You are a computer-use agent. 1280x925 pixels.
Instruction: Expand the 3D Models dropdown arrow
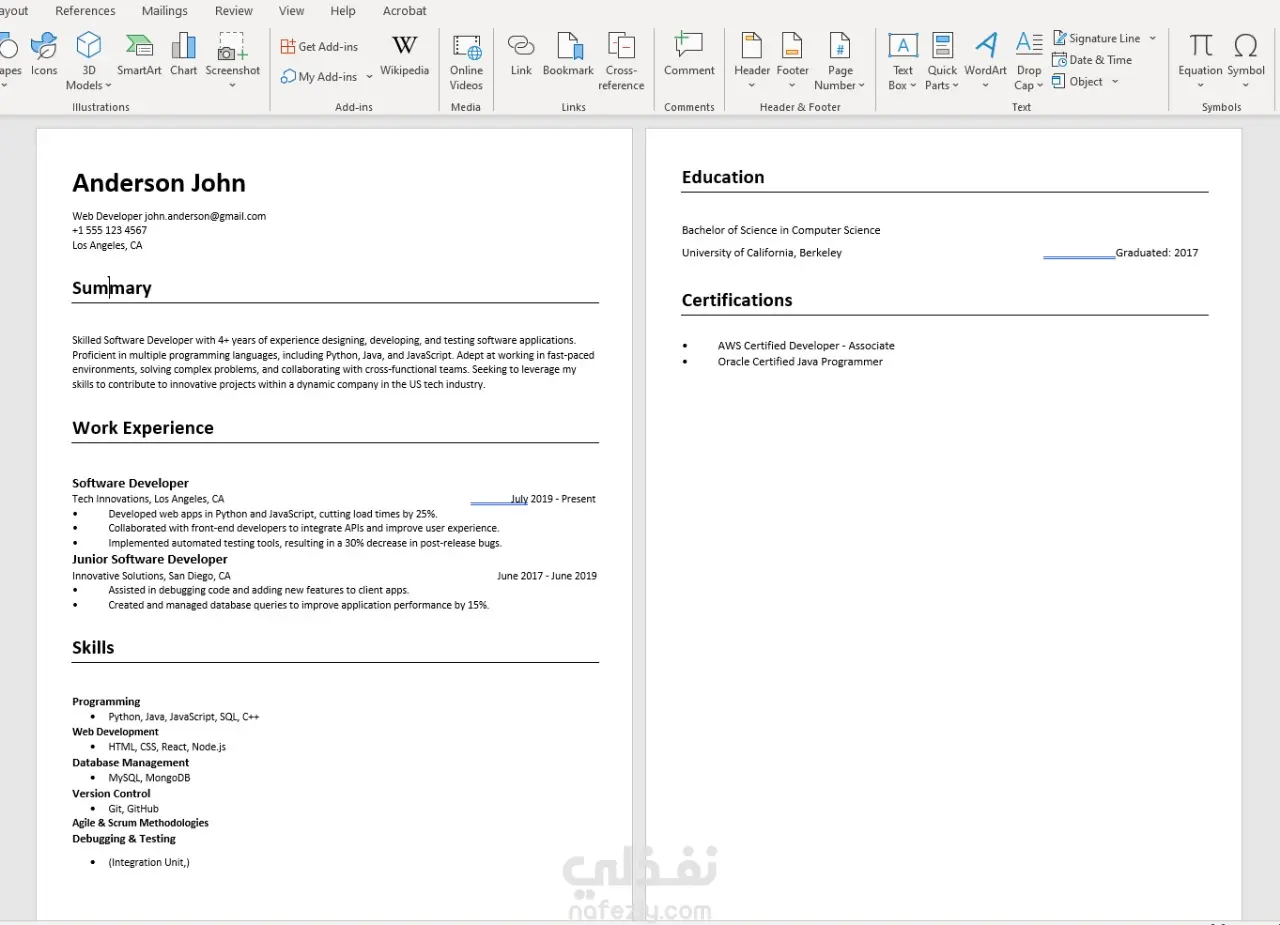coord(107,86)
